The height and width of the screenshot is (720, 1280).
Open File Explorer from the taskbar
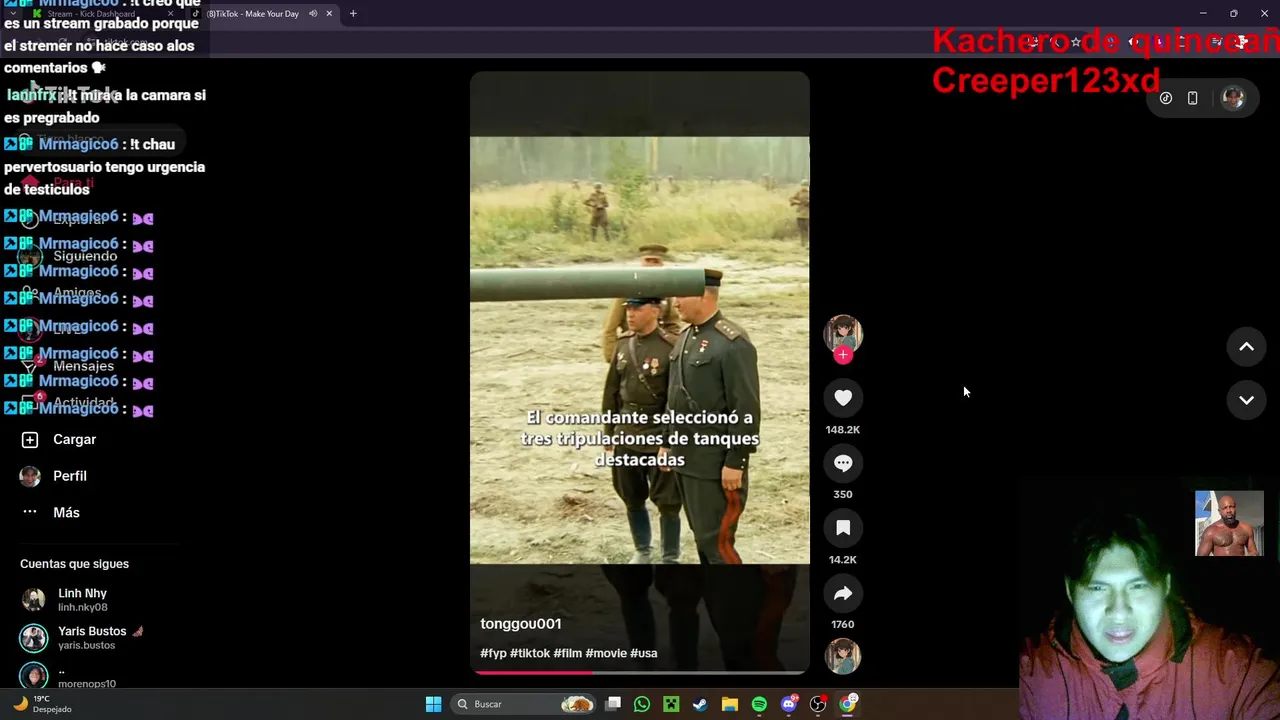point(729,704)
